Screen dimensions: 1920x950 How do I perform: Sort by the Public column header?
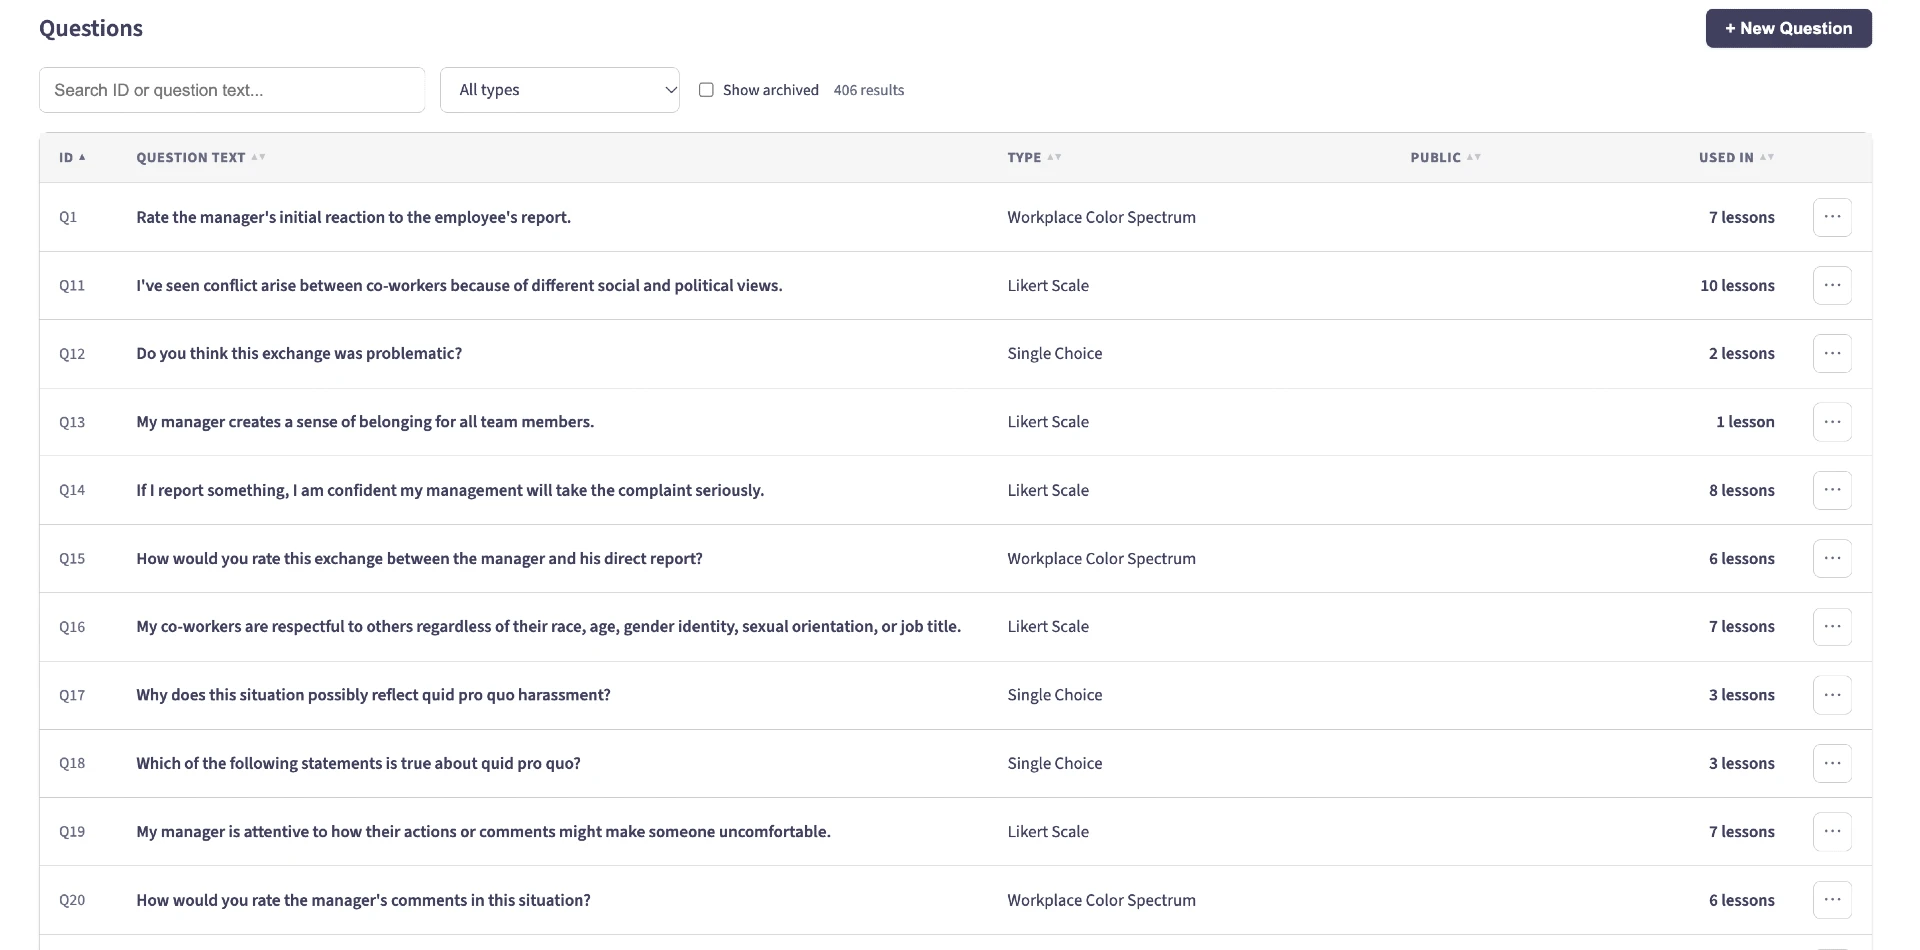pyautogui.click(x=1445, y=157)
